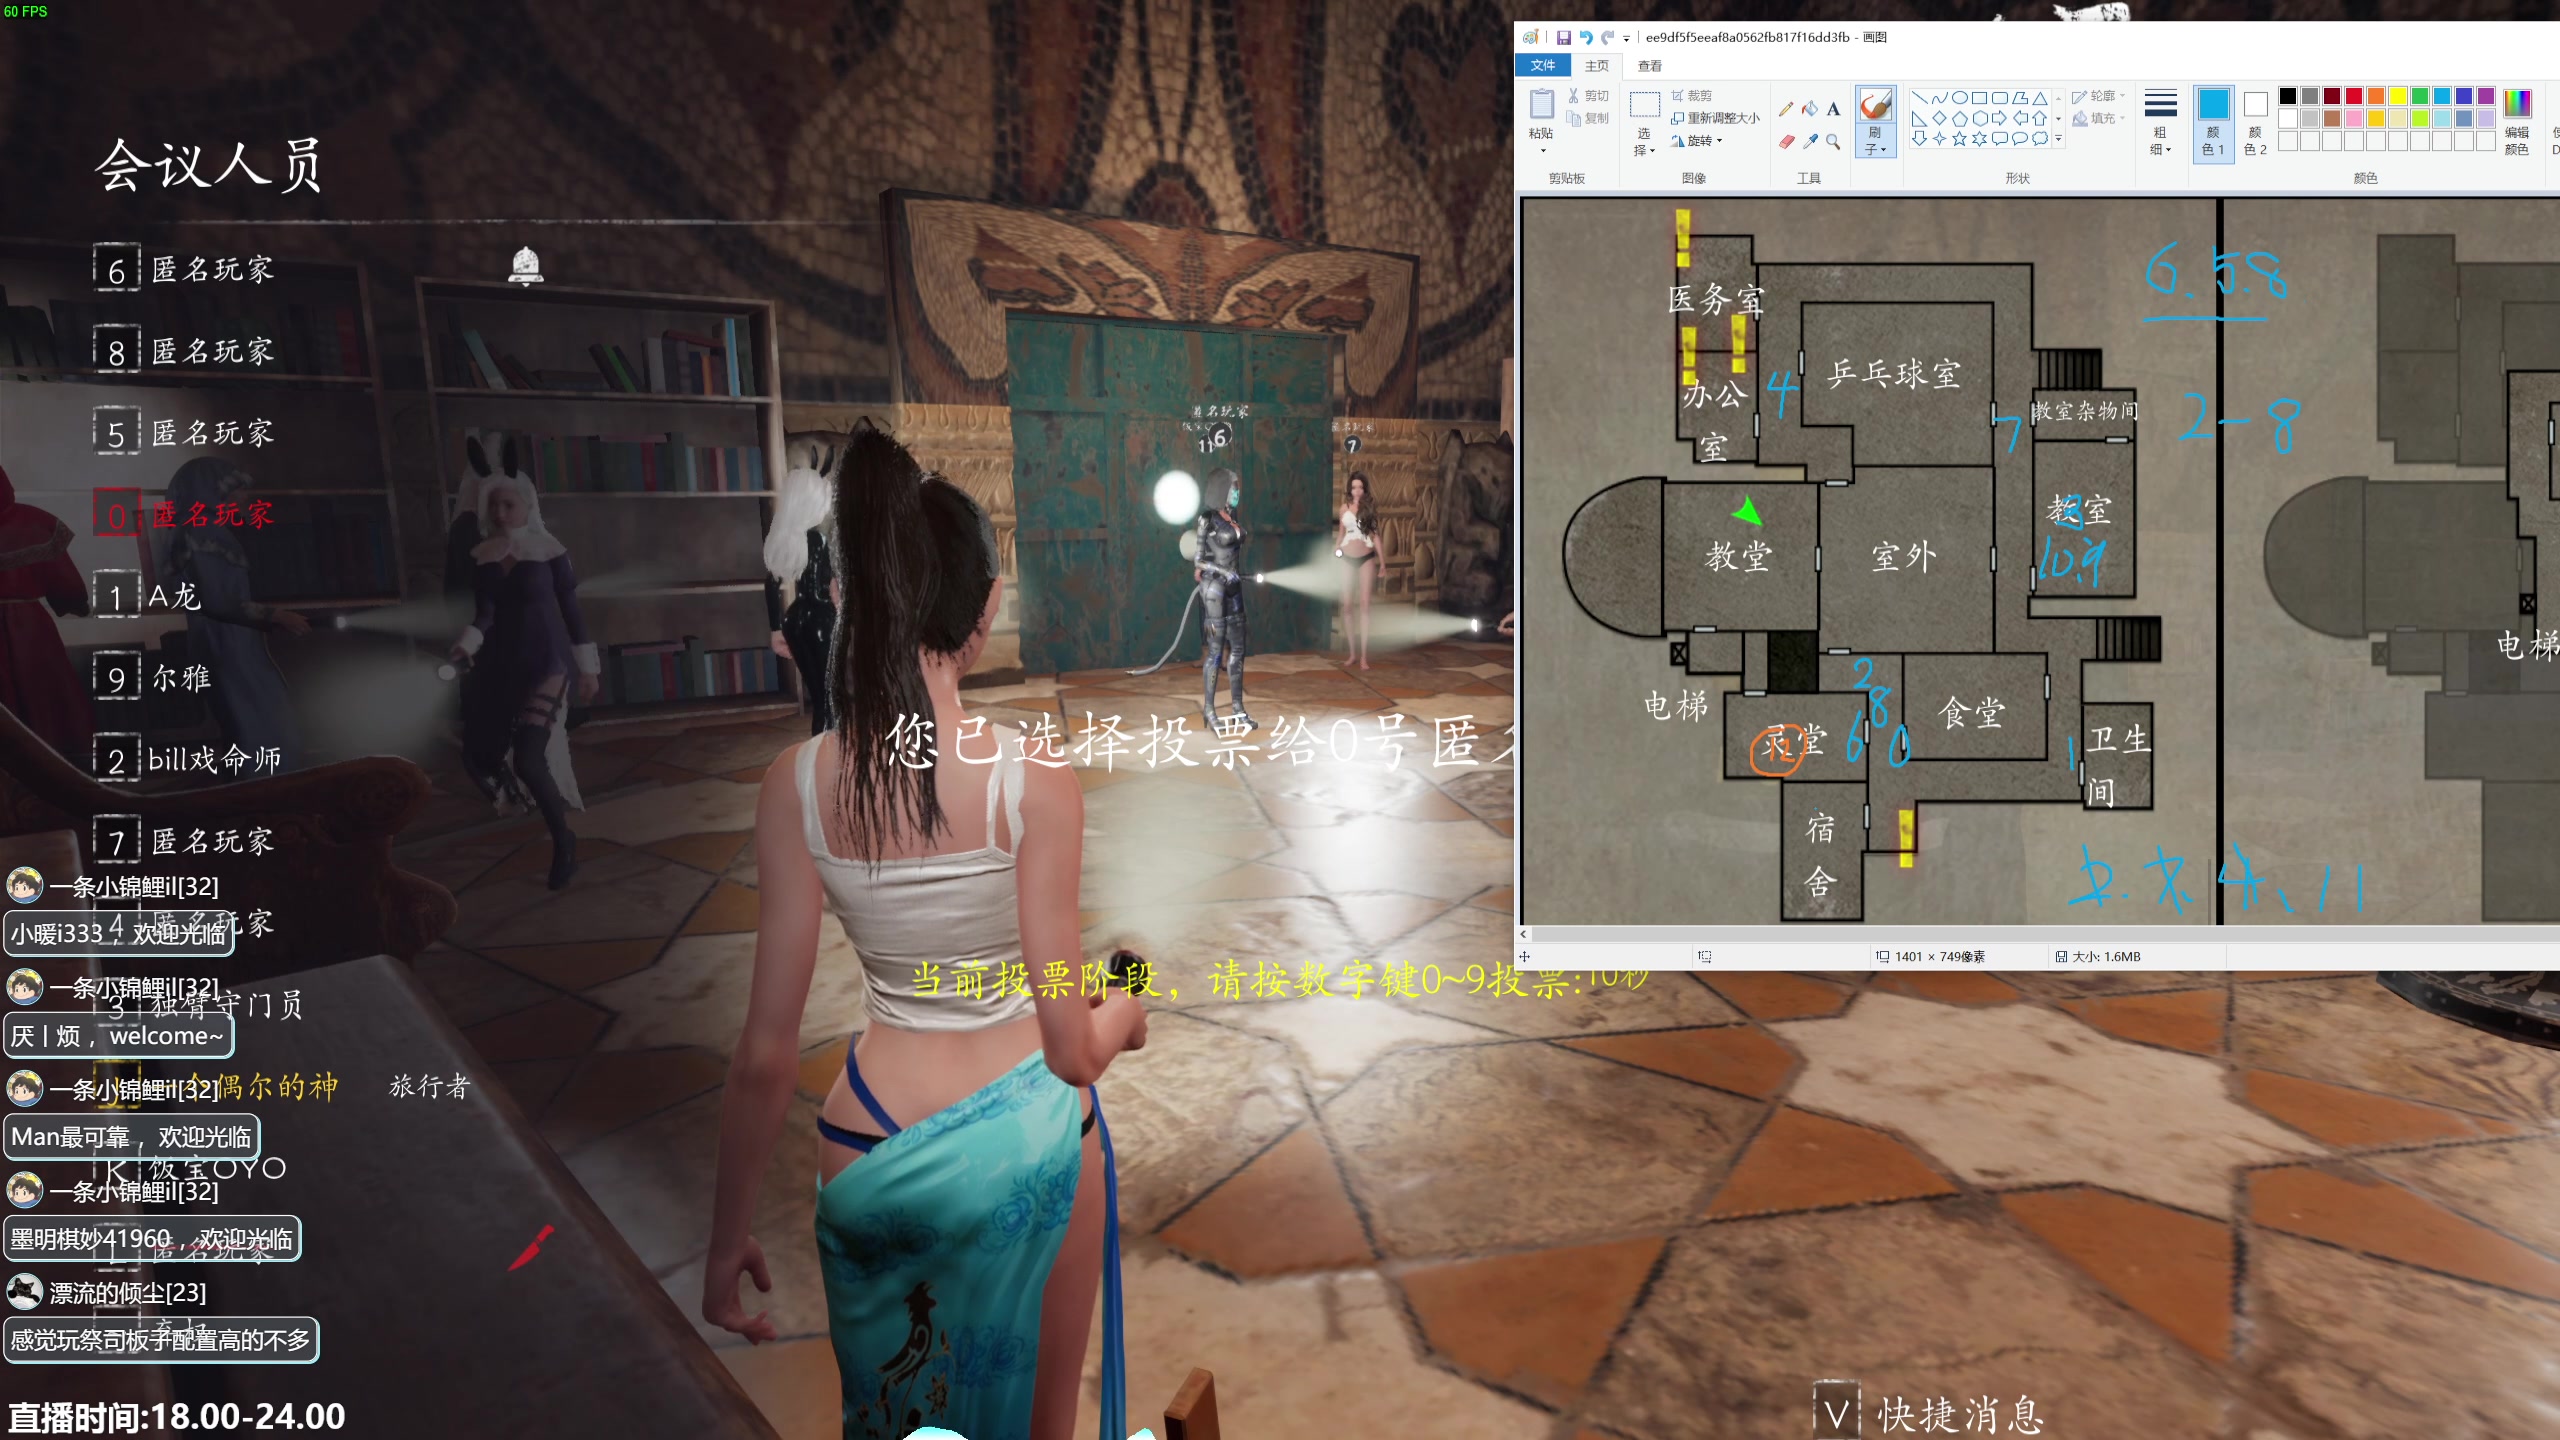Image resolution: width=2560 pixels, height=1440 pixels.
Task: Save the drawing in Paint's quick access bar
Action: (x=1563, y=38)
